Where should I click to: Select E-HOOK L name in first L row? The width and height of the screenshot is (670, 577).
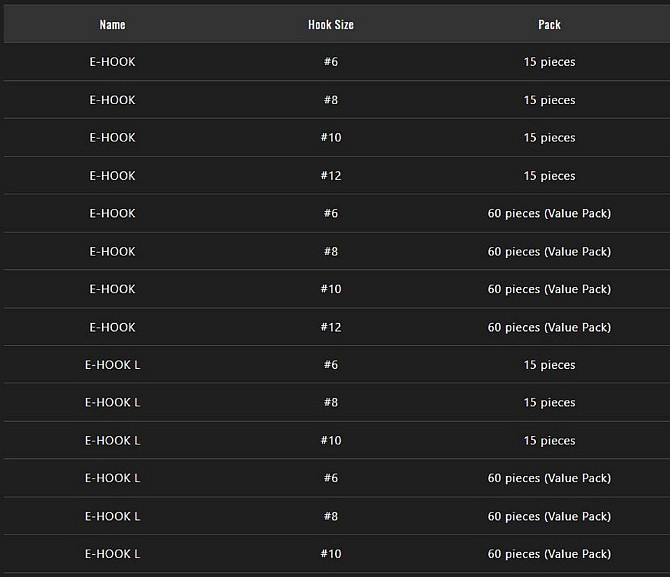pyautogui.click(x=112, y=365)
